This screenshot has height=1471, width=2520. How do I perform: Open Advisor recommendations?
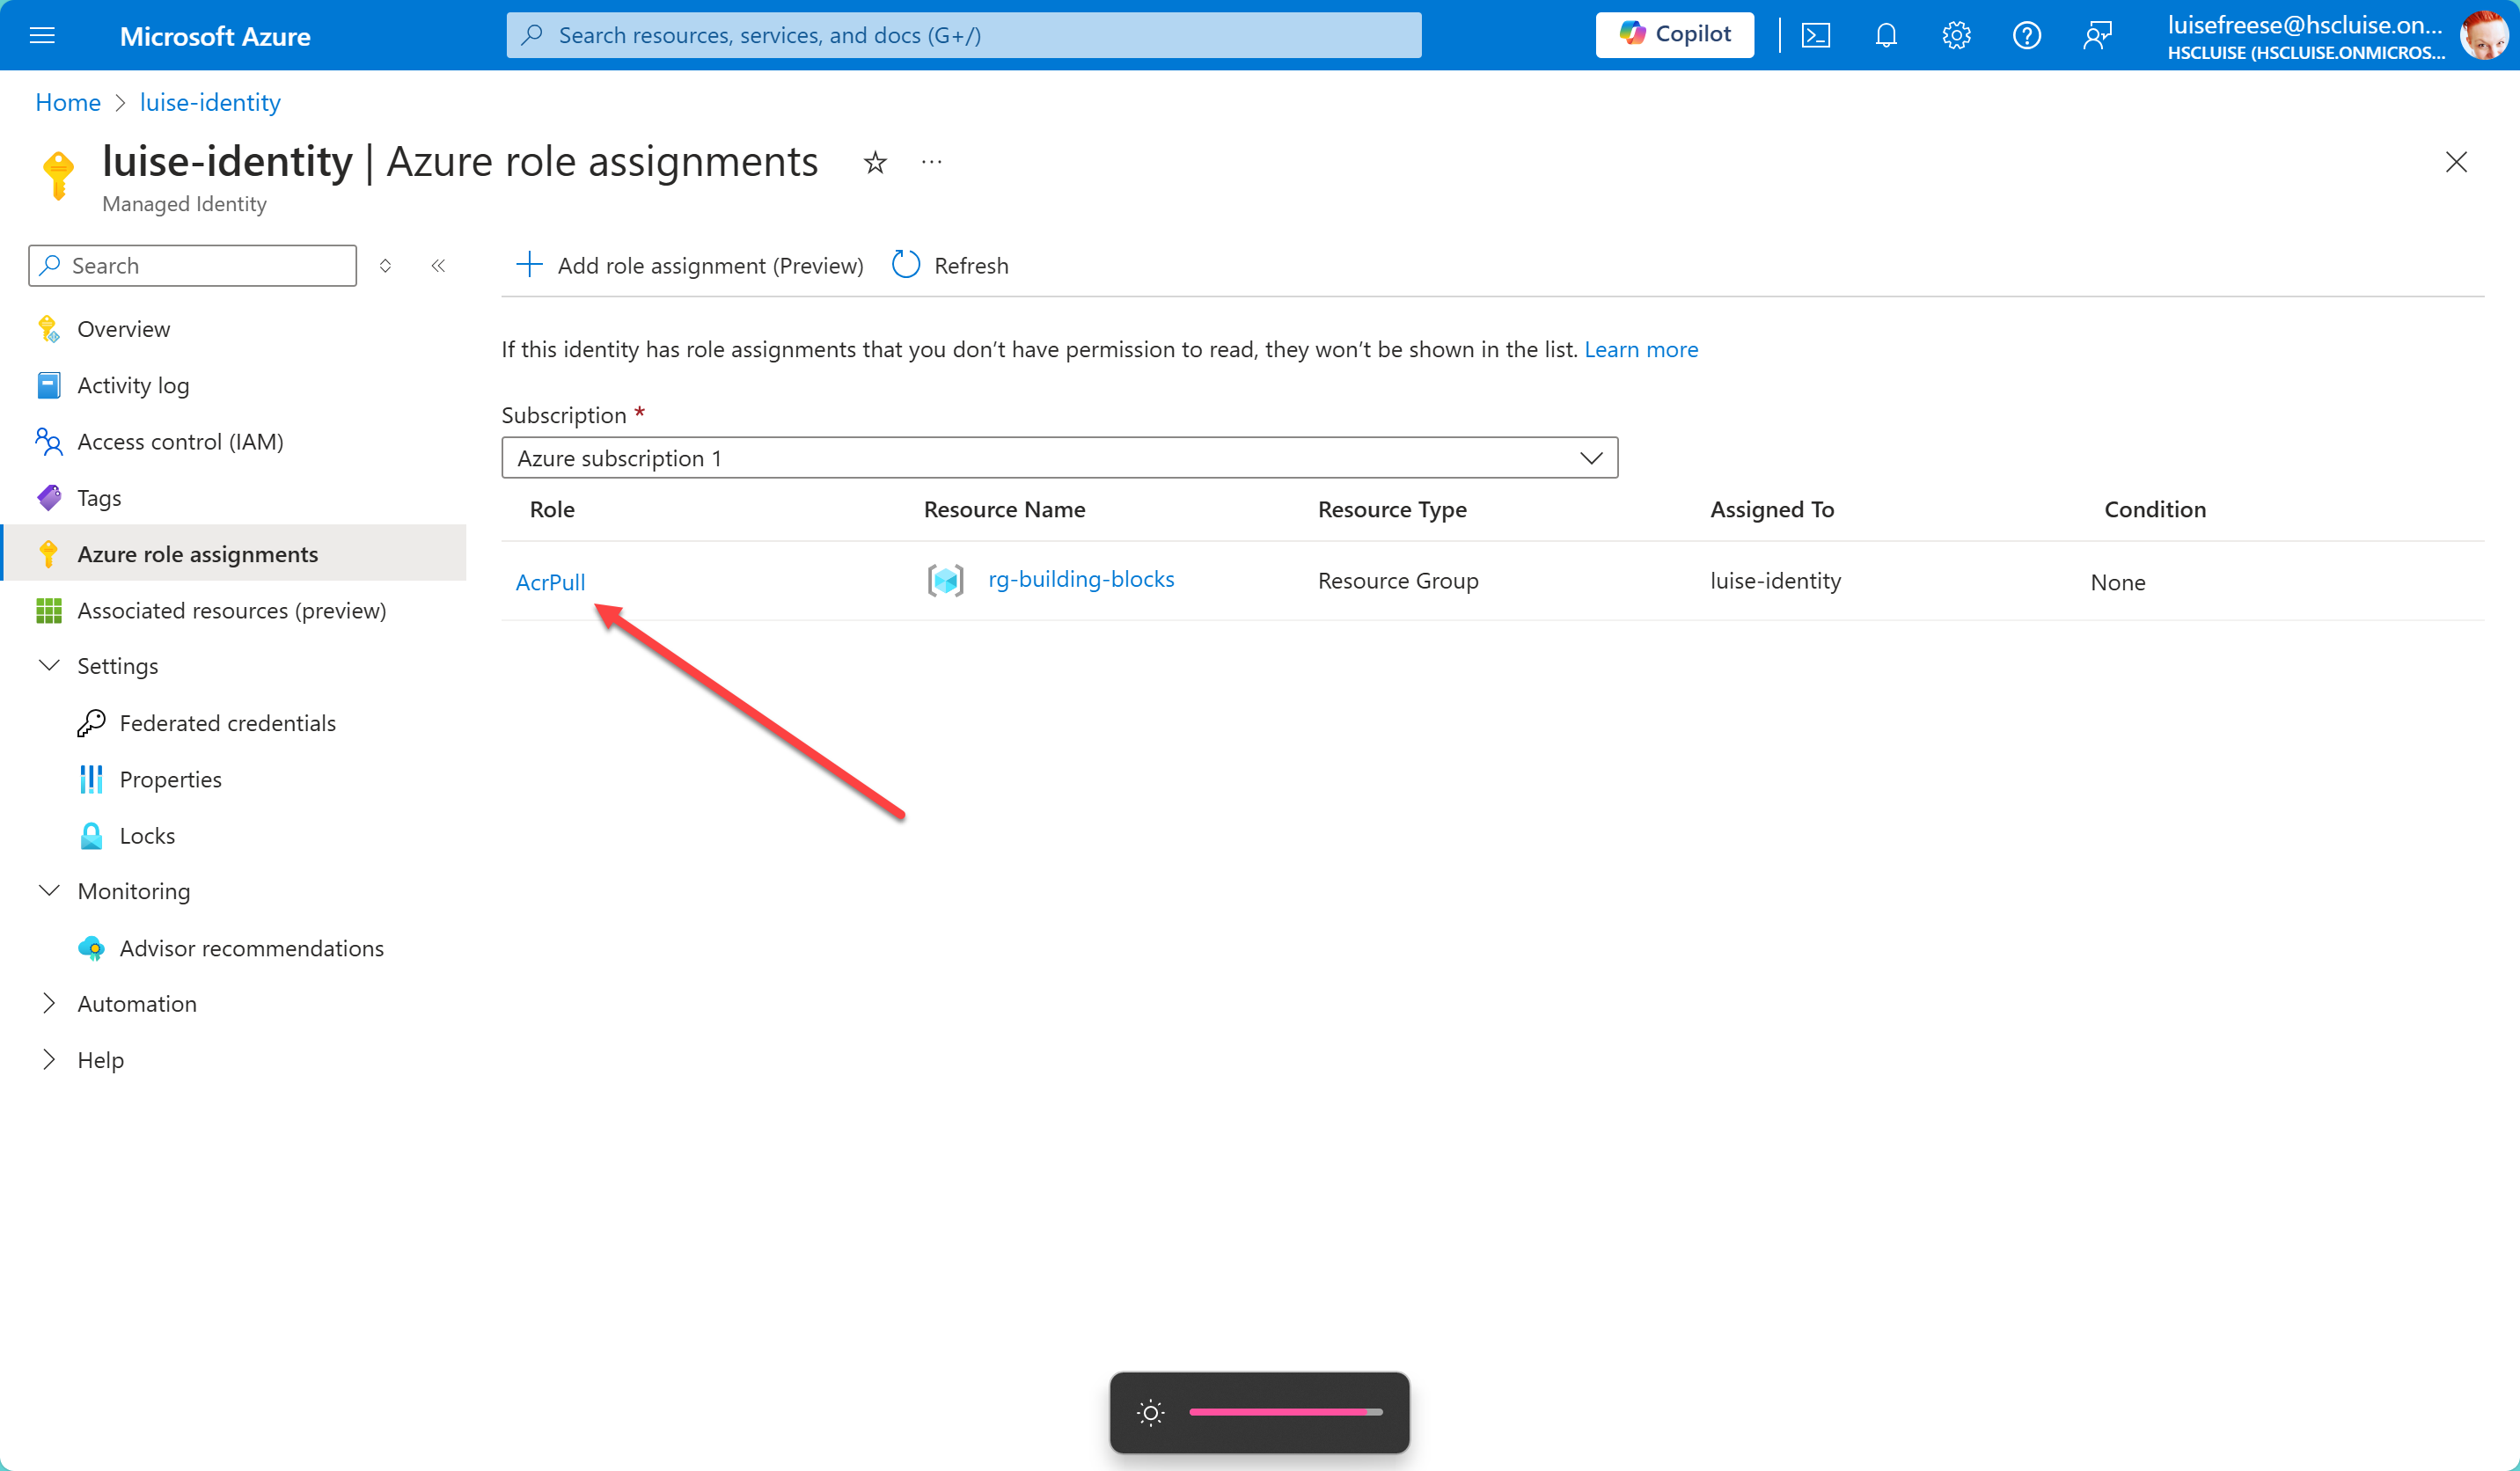point(251,948)
